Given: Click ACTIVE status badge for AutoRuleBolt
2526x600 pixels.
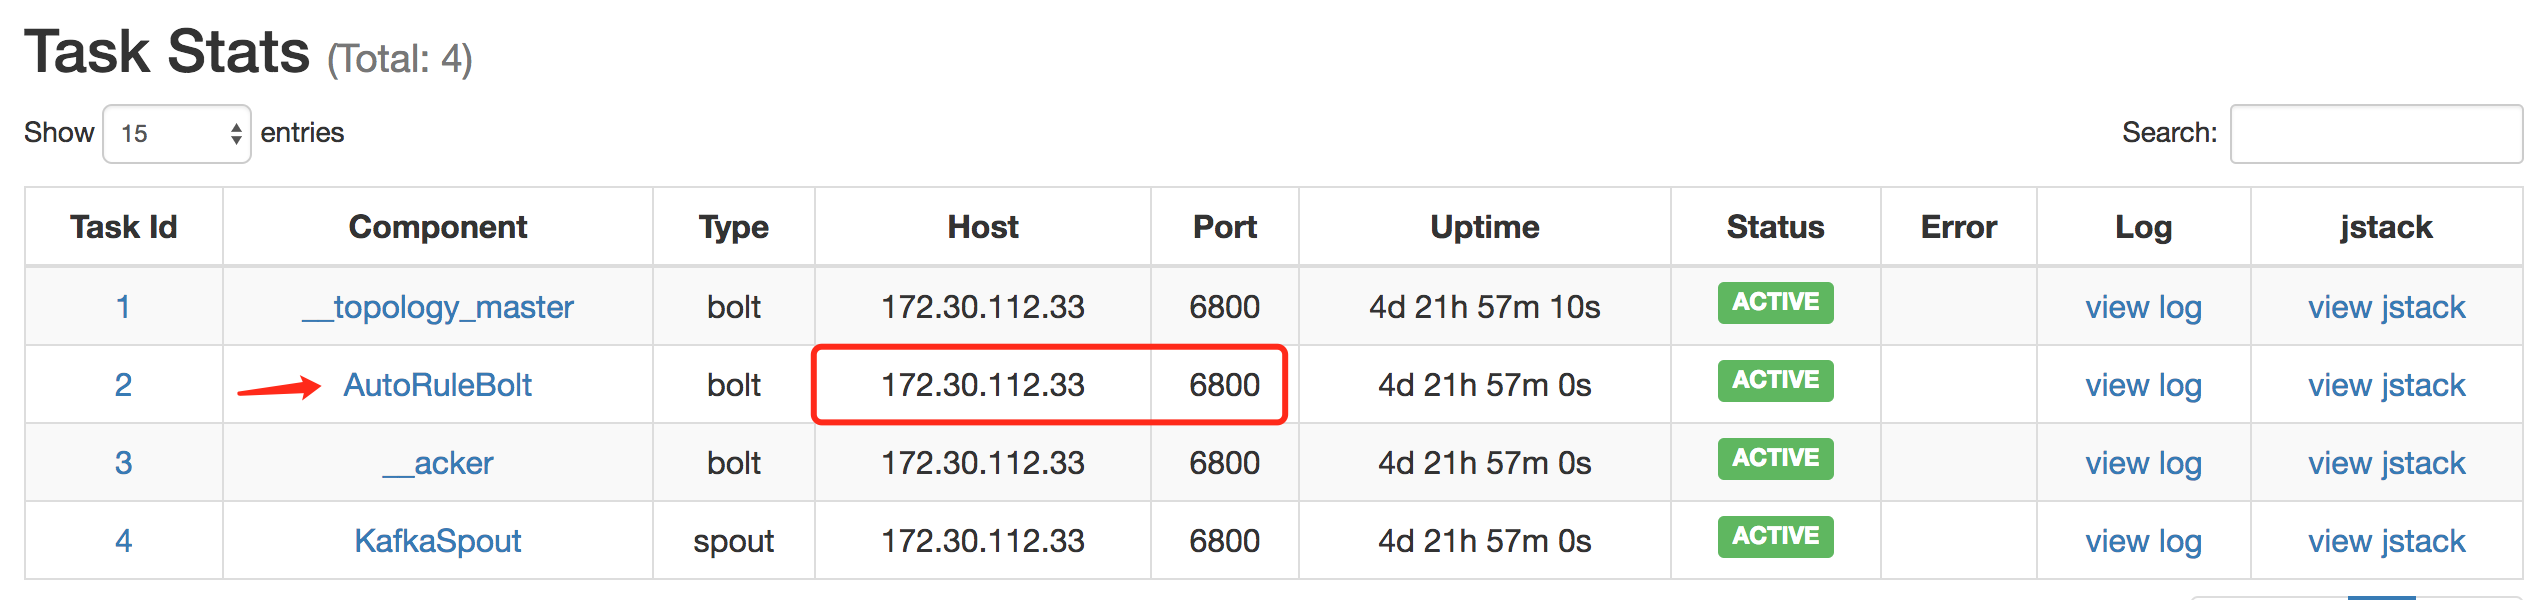Looking at the screenshot, I should (x=1775, y=381).
